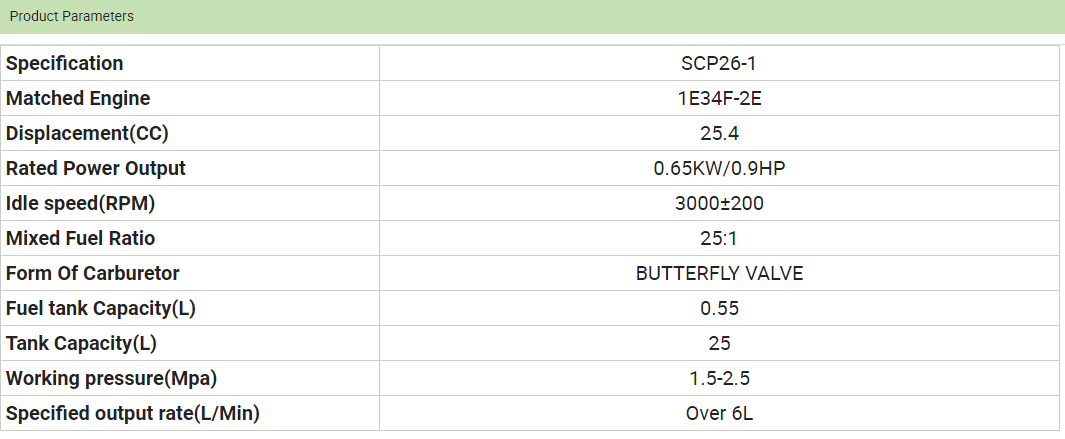Select the Working pressure(Mpa) label
Screen dimensions: 1065x439
click(112, 378)
